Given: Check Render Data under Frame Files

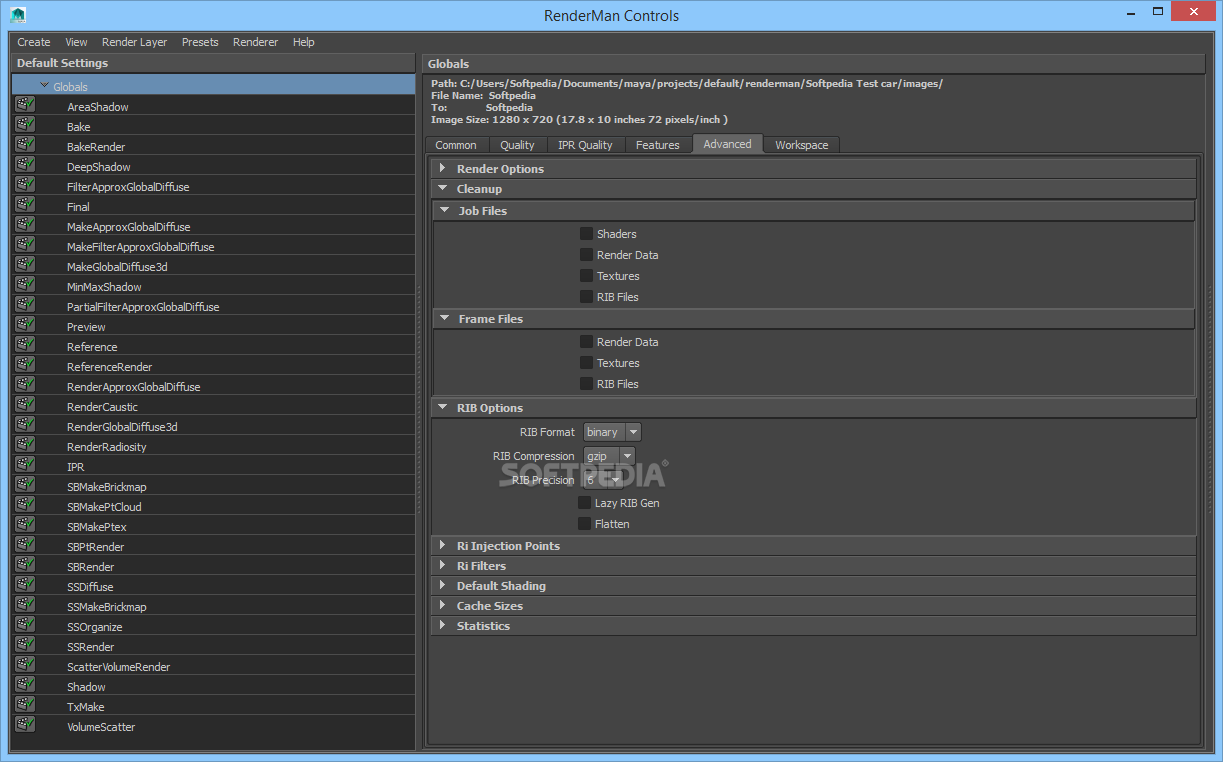Looking at the screenshot, I should pyautogui.click(x=587, y=341).
